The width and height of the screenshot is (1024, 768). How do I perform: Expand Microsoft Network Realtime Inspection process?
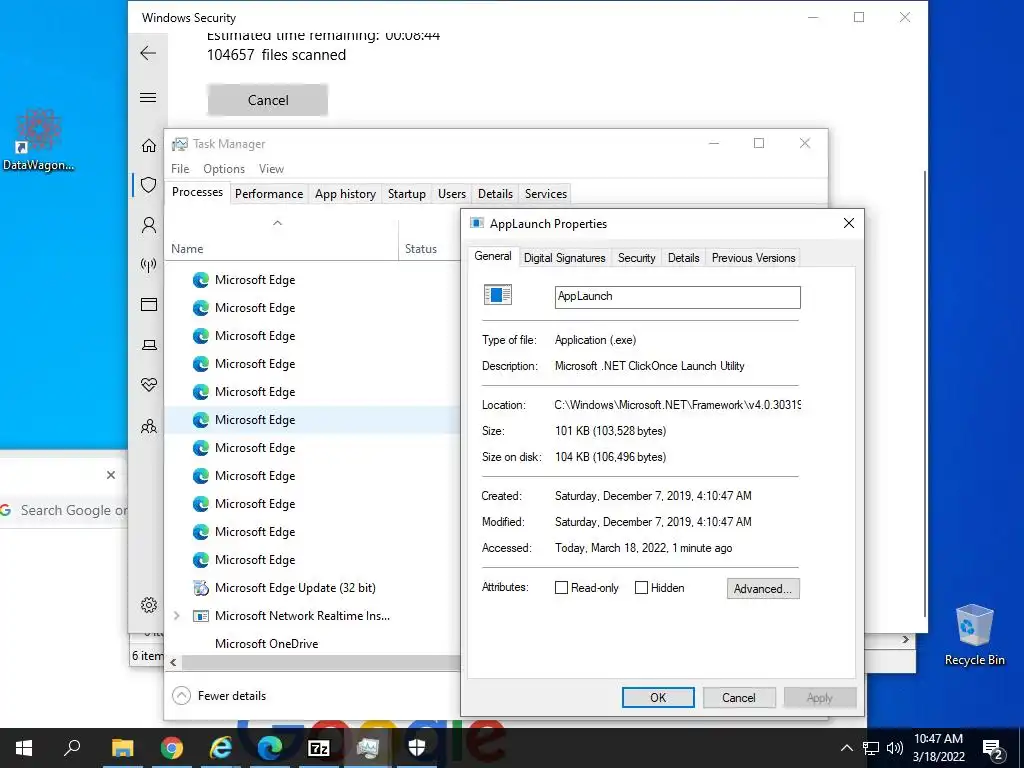(x=176, y=616)
